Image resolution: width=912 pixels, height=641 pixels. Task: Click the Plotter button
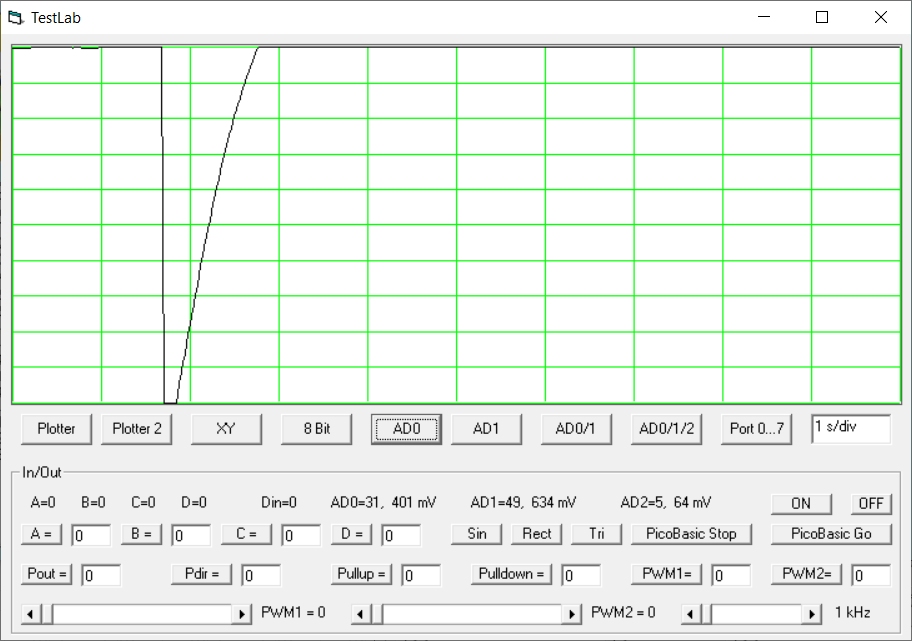coord(56,429)
